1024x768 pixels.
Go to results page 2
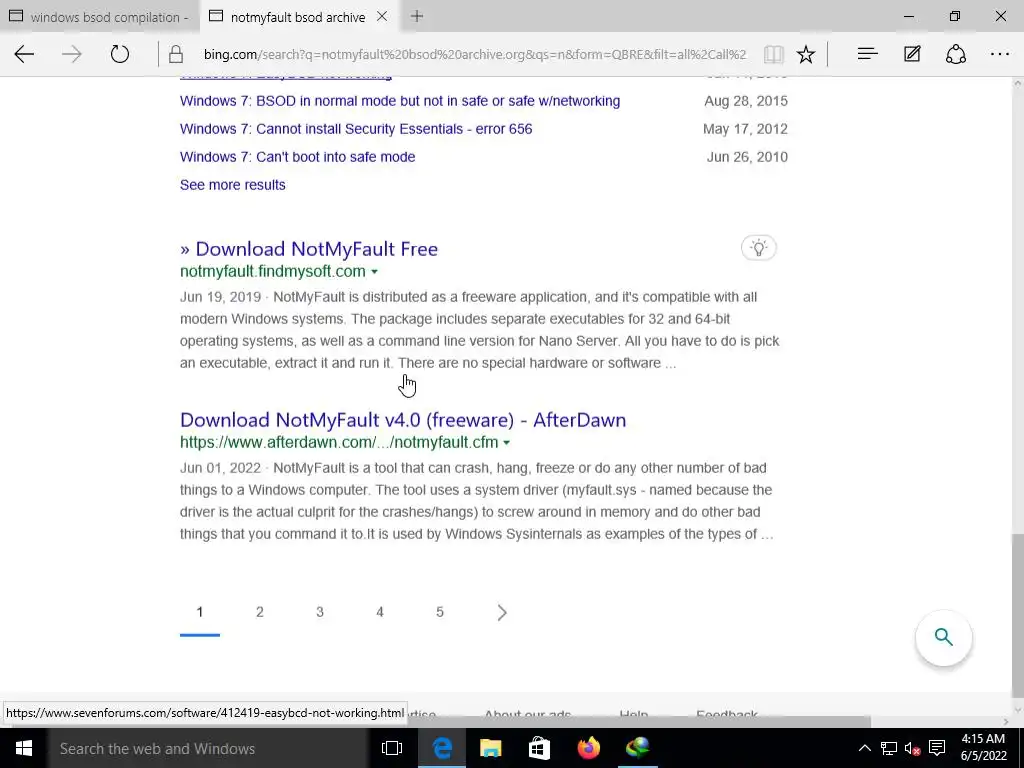point(260,612)
